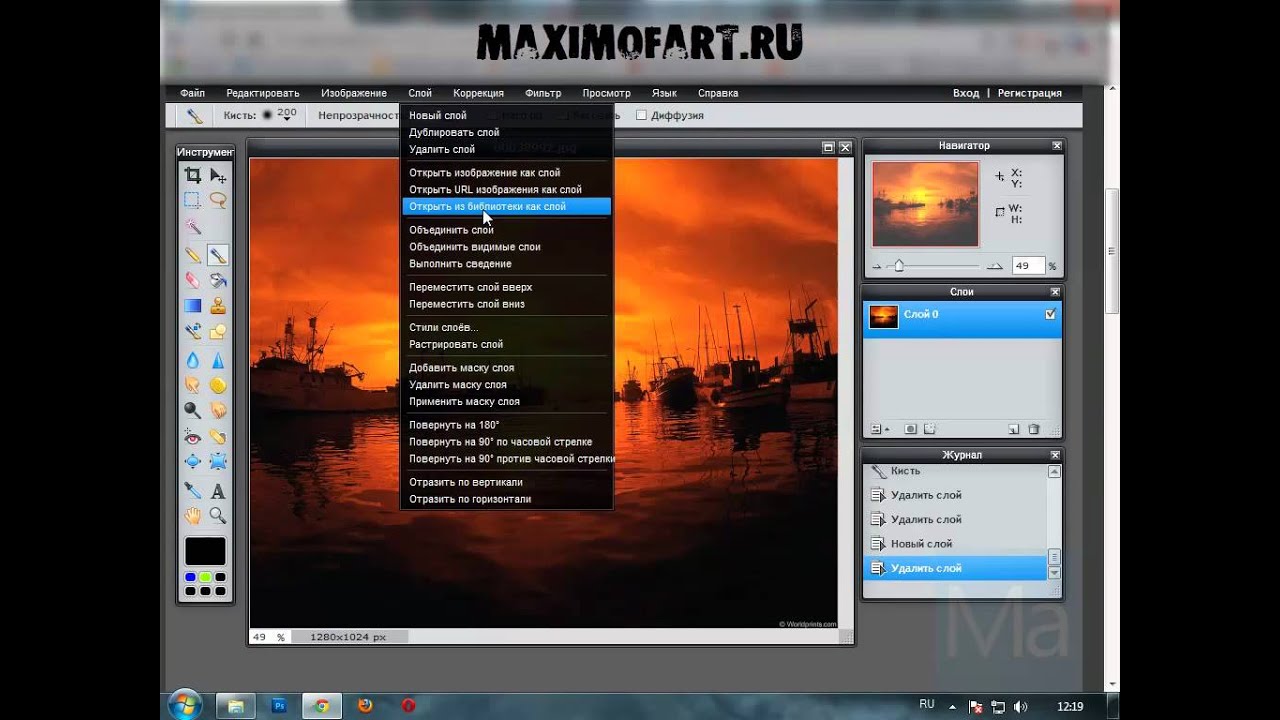Select the Bloat tool
1280x720 pixels.
tap(193, 461)
